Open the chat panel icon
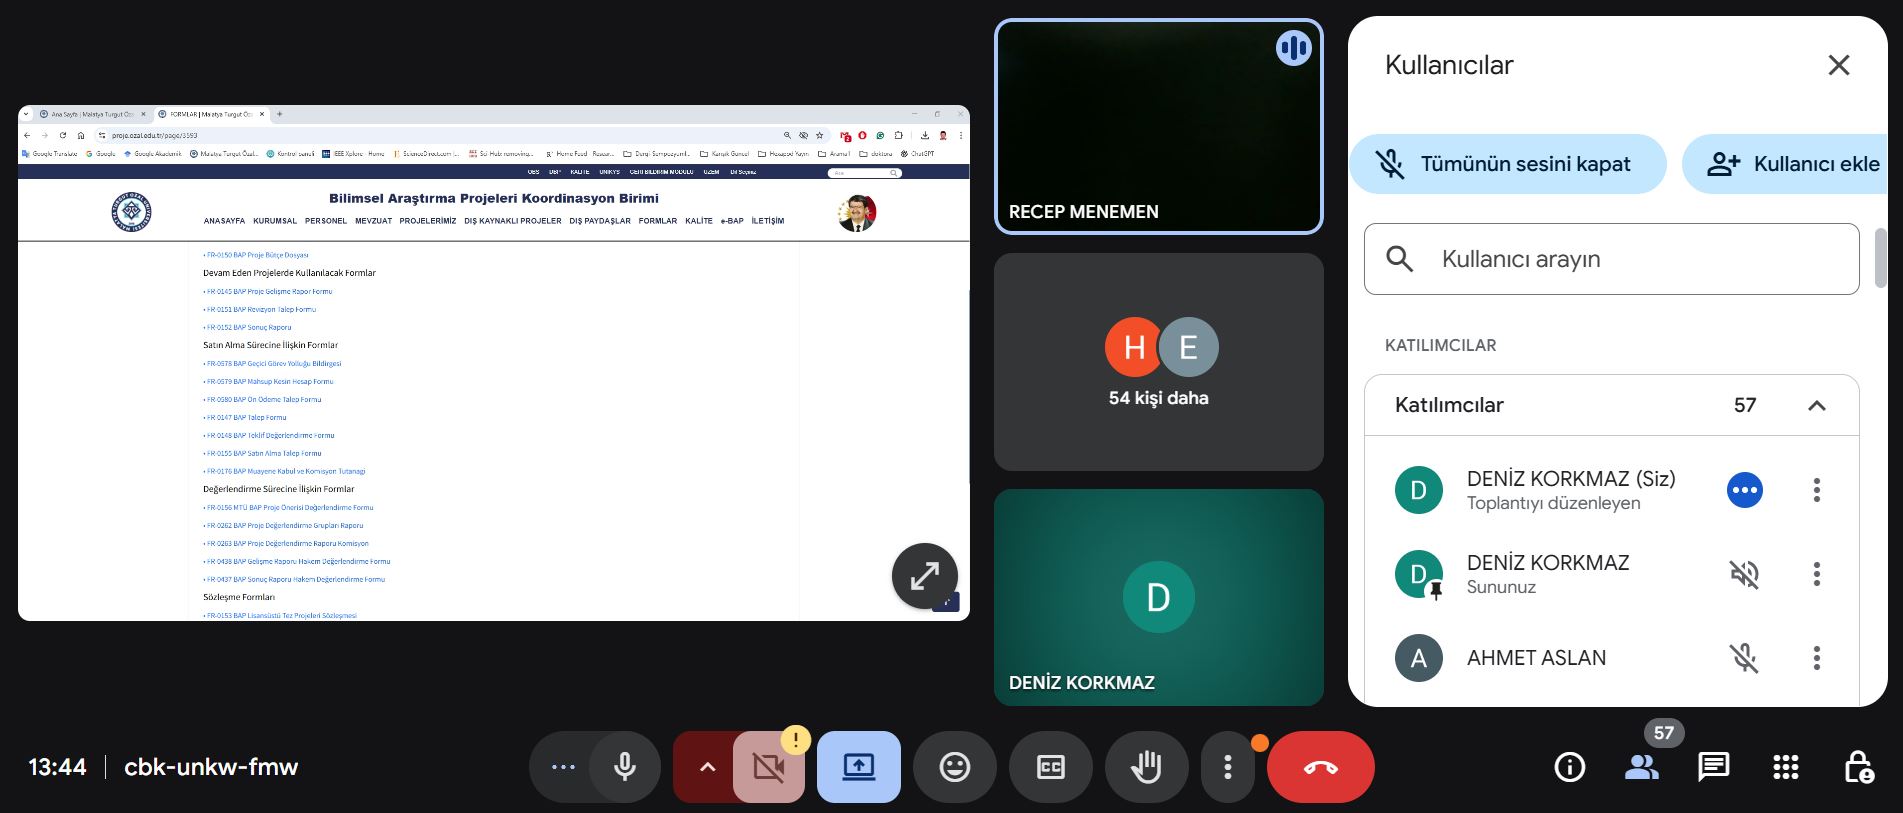 tap(1713, 767)
